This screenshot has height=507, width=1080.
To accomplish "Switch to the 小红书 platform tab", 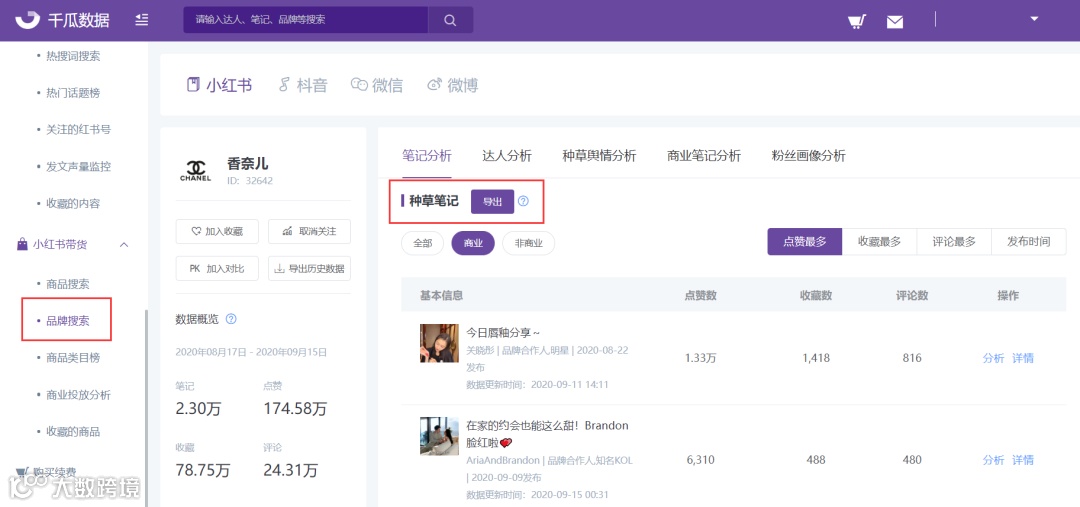I will (x=220, y=85).
